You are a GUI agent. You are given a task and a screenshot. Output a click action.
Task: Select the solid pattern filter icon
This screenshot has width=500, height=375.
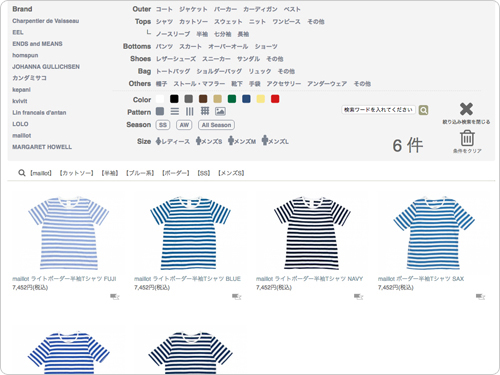tap(160, 111)
